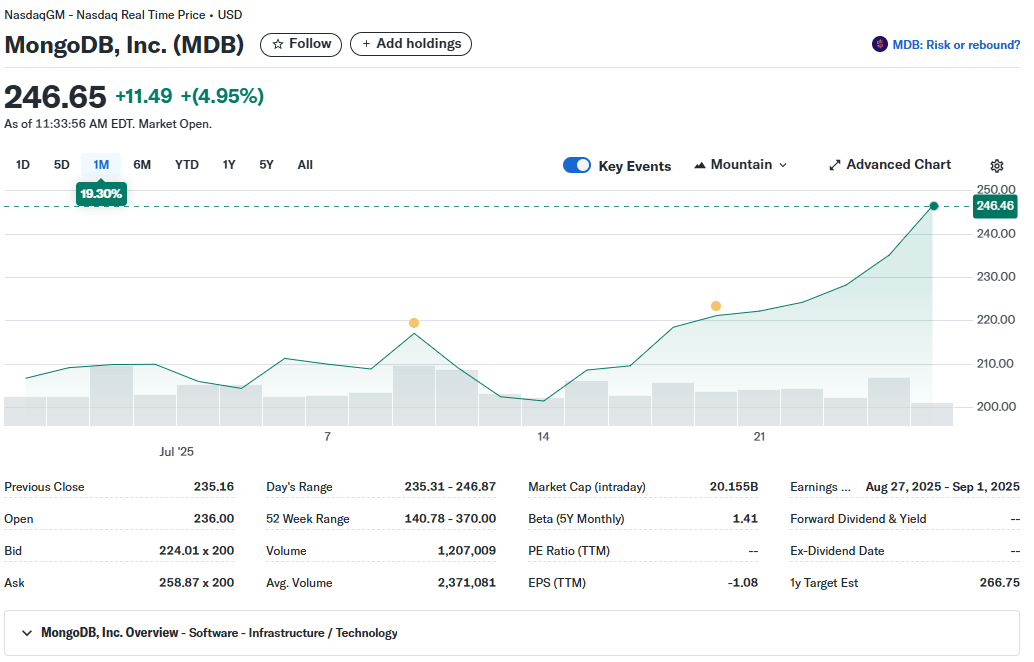Follow MongoDB stock
The height and width of the screenshot is (662, 1034).
[301, 44]
